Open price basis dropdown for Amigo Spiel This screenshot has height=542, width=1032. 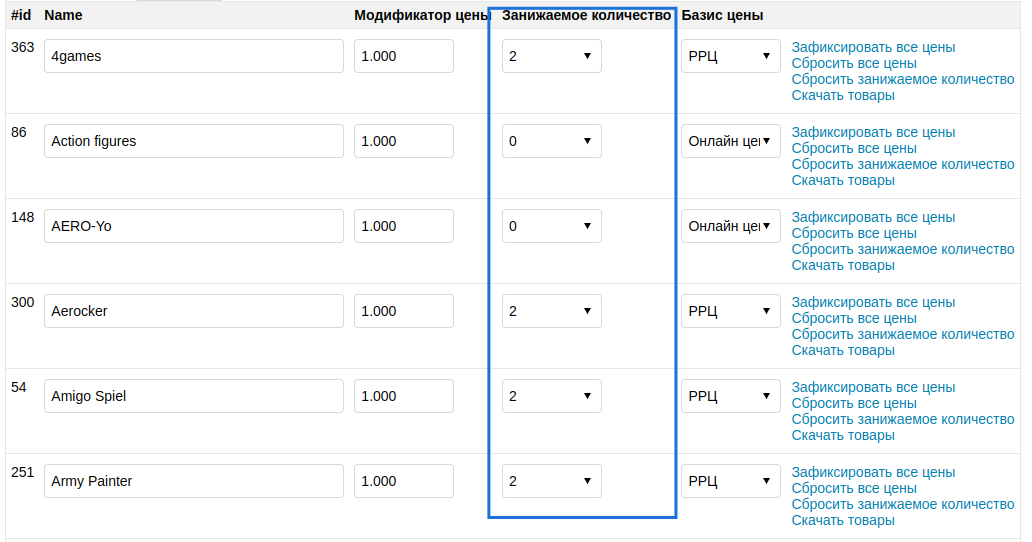[x=730, y=396]
